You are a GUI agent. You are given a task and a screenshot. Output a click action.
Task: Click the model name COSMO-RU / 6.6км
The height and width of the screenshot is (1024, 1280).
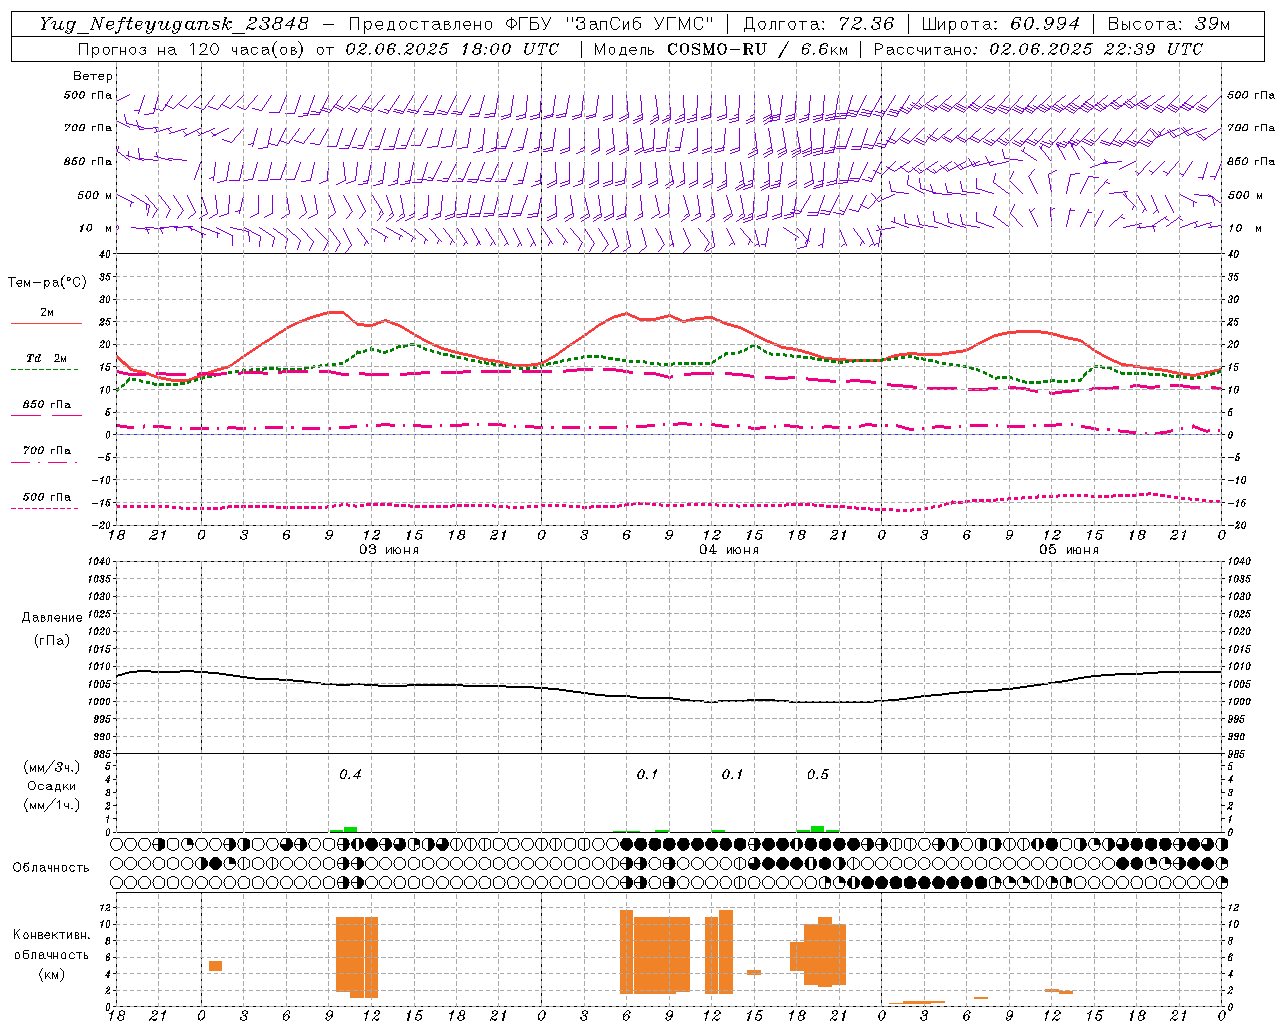[x=757, y=49]
